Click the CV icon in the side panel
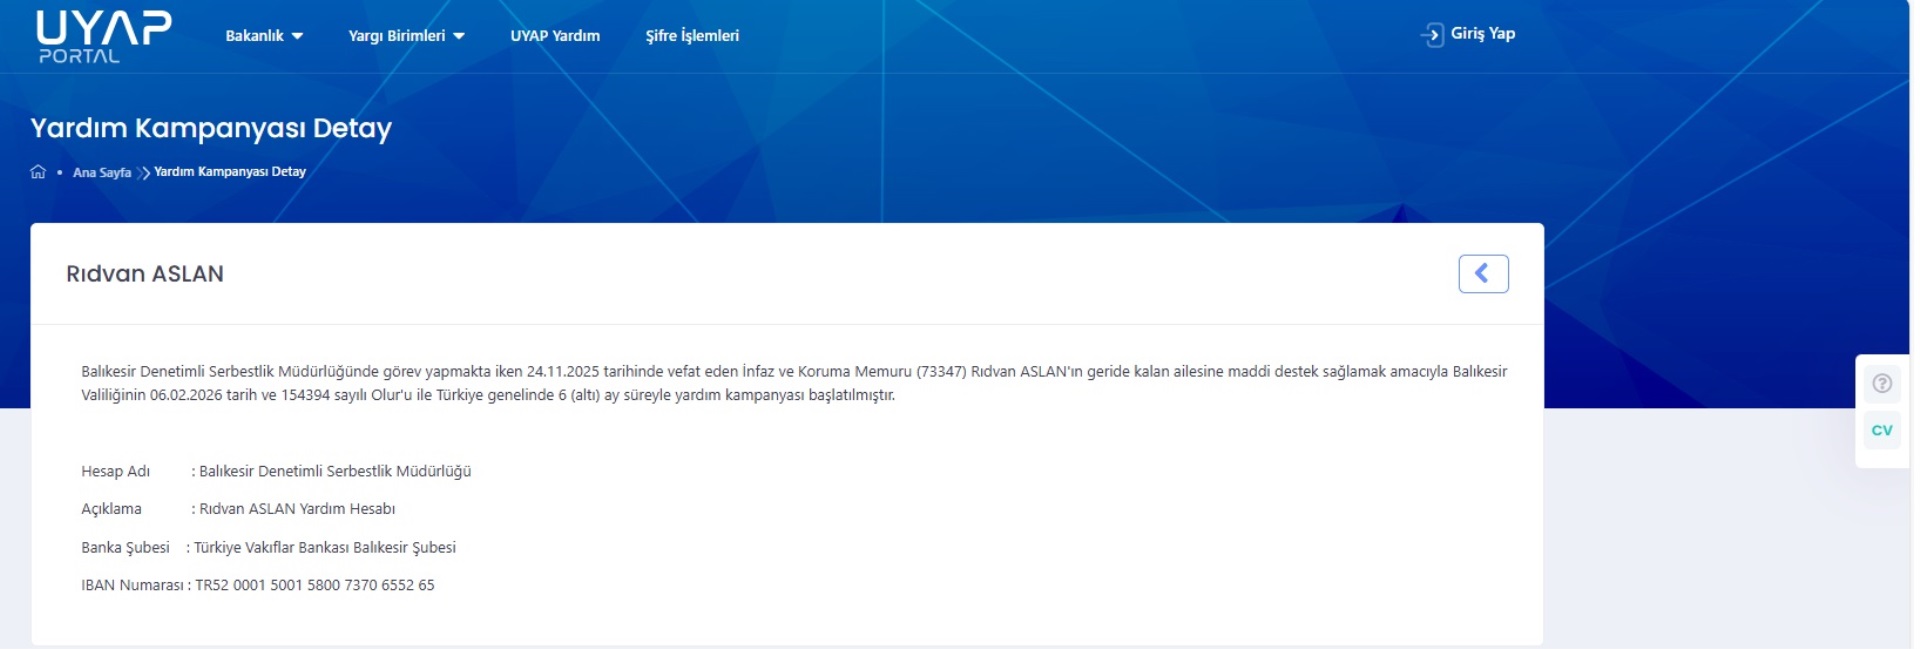Viewport: 1920px width, 649px height. tap(1881, 431)
